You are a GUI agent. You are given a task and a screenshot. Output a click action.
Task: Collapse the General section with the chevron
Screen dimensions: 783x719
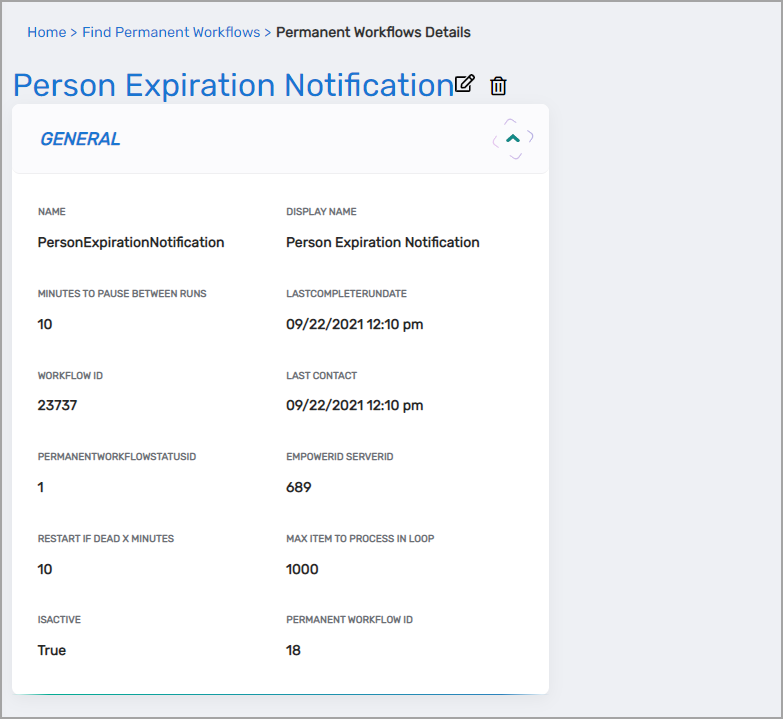(513, 139)
